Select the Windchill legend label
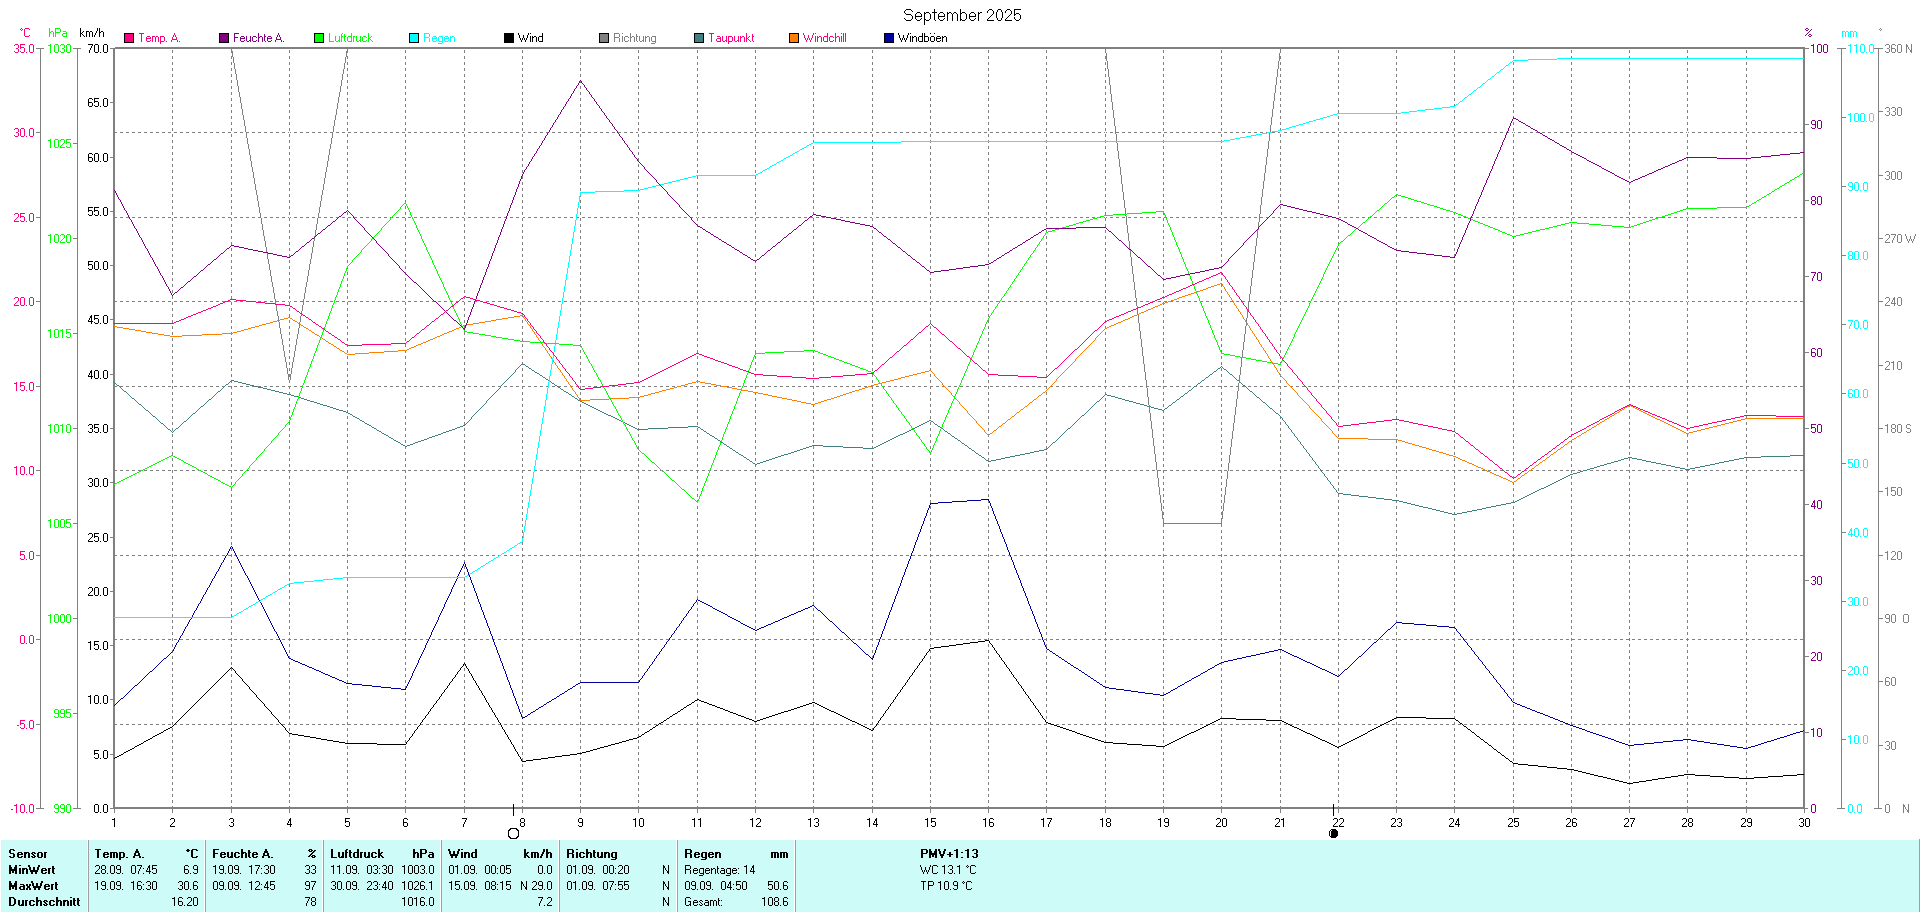The height and width of the screenshot is (912, 1920). point(824,38)
